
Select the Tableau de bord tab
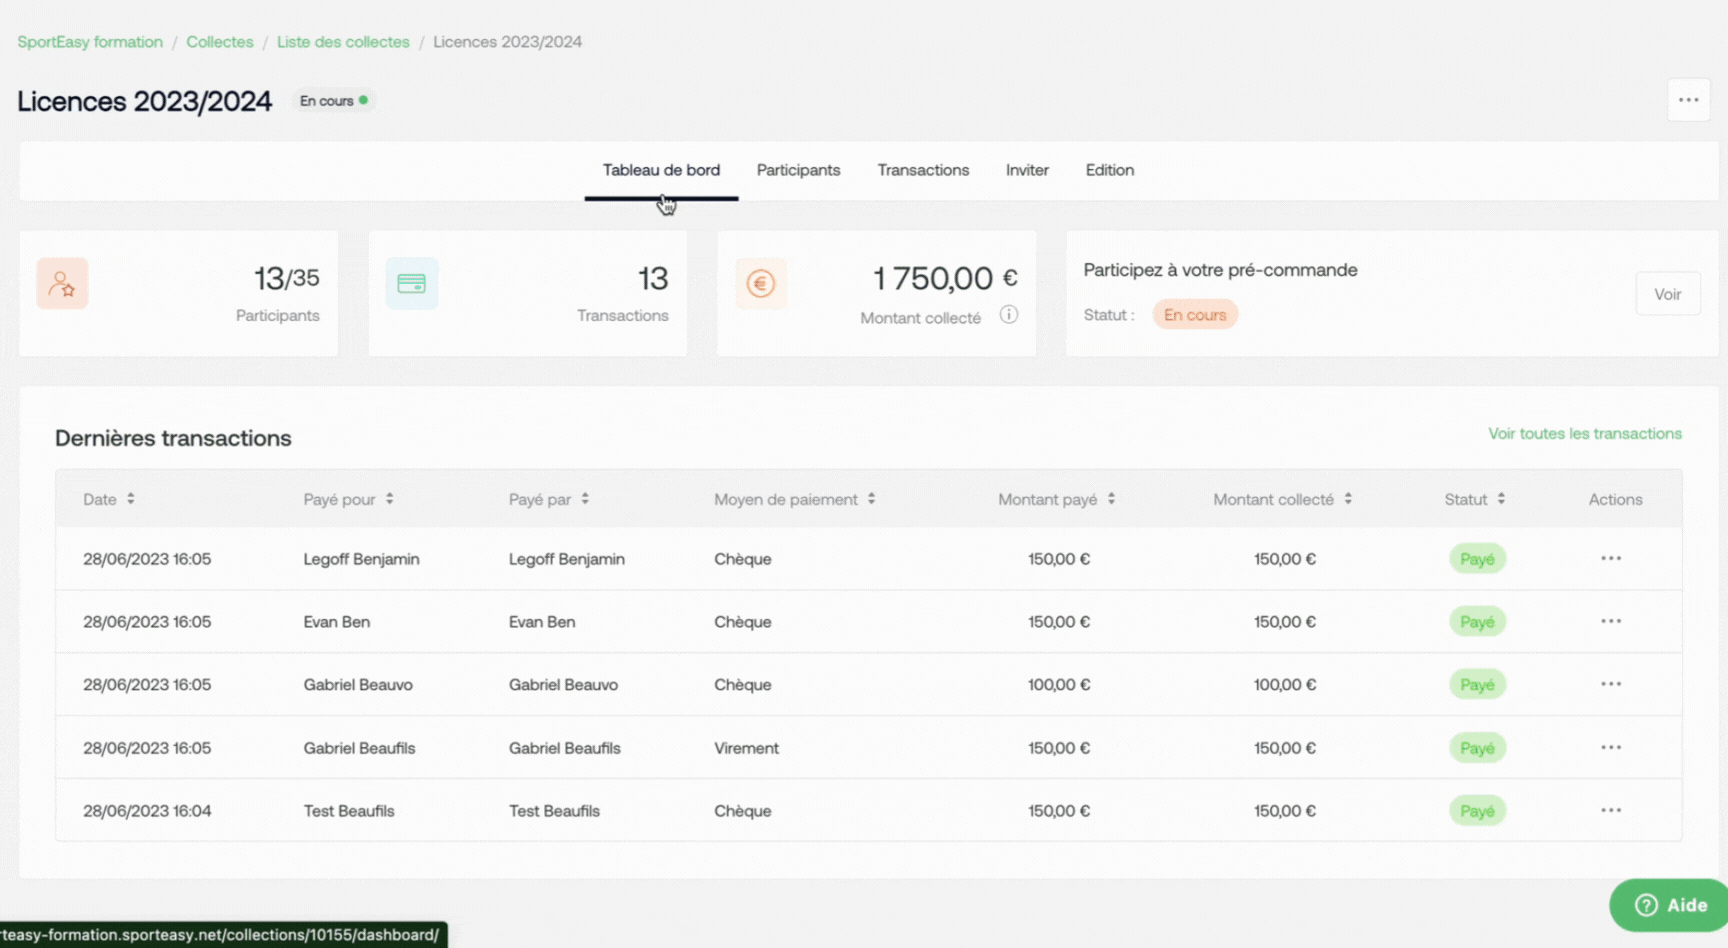click(x=661, y=170)
